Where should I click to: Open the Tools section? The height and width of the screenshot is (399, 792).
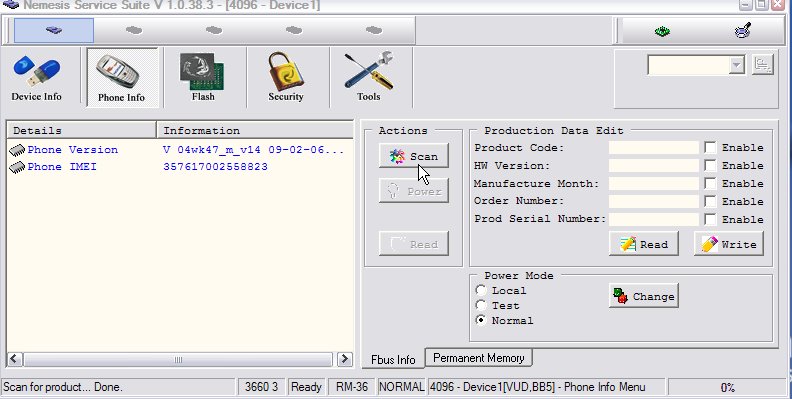pos(370,78)
